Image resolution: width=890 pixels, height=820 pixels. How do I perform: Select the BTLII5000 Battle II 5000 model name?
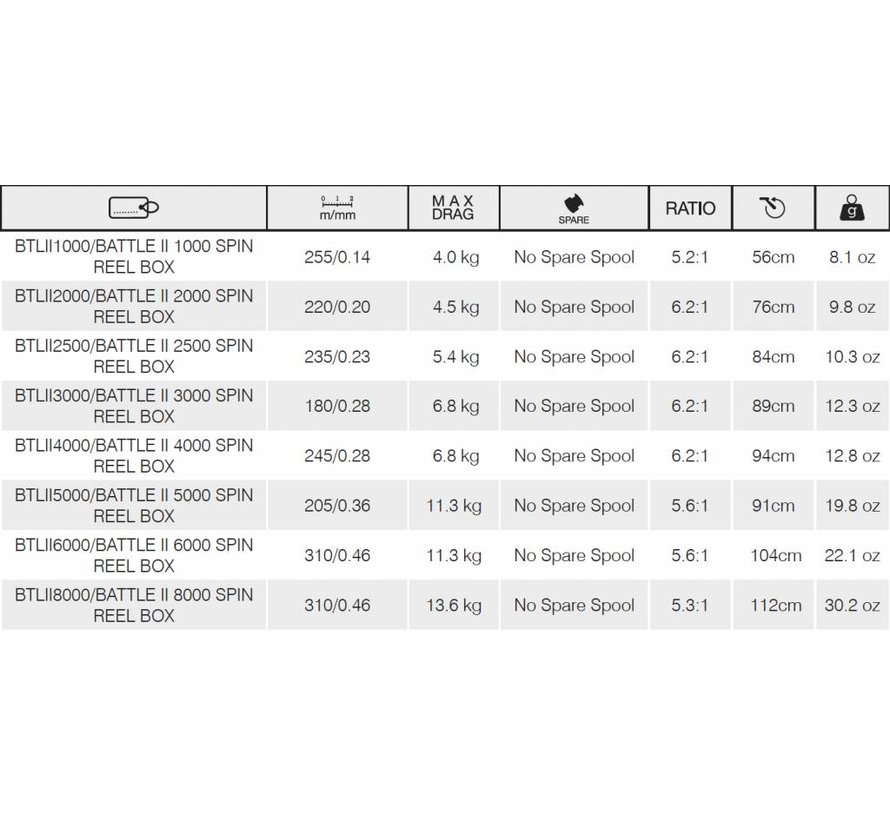[x=134, y=506]
